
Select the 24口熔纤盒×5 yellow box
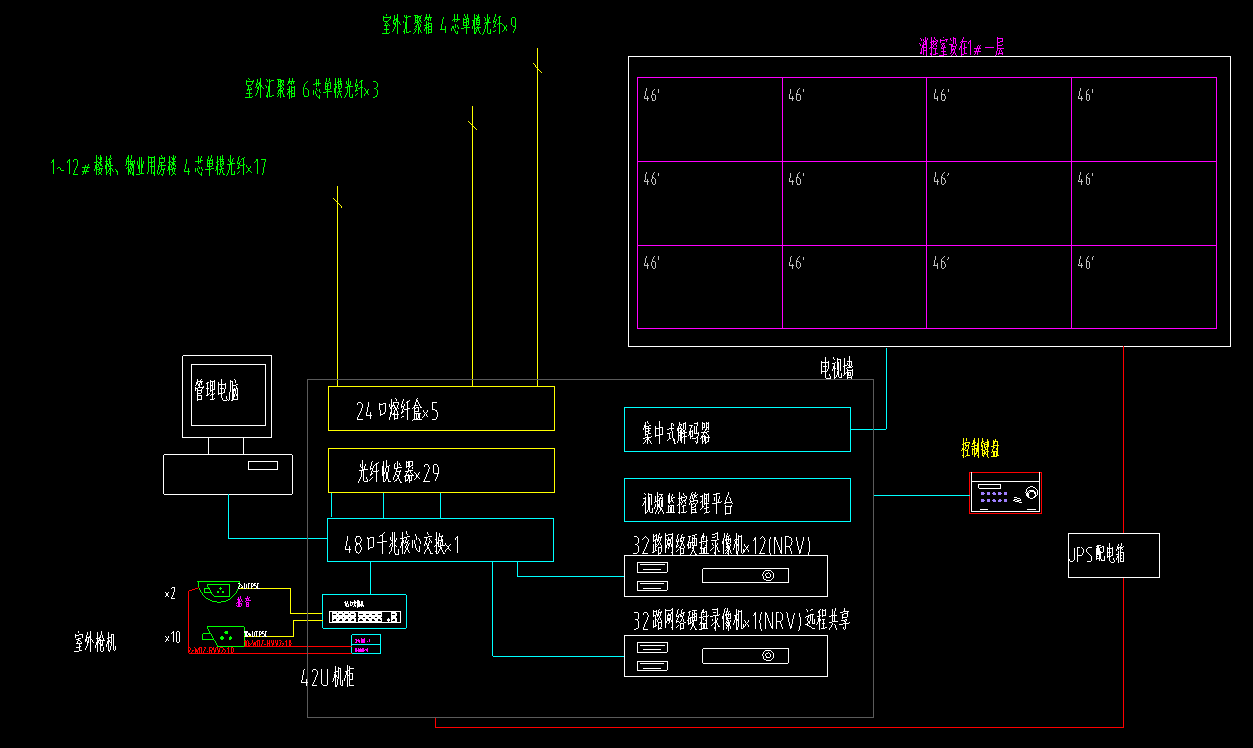(x=441, y=409)
